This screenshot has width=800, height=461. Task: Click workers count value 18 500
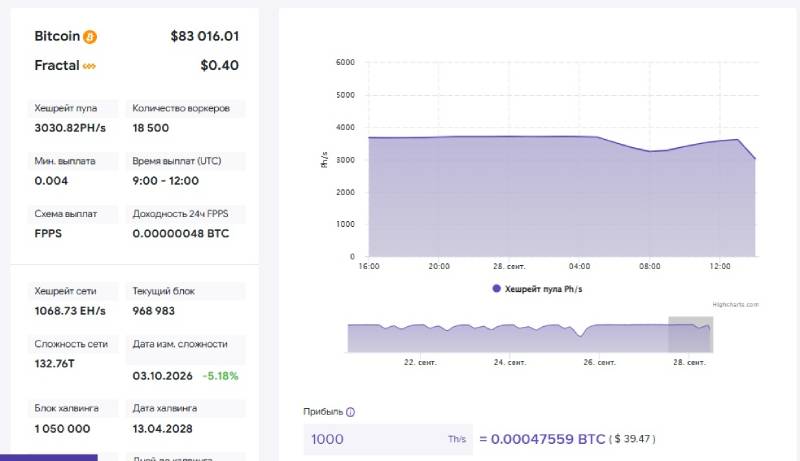(151, 128)
